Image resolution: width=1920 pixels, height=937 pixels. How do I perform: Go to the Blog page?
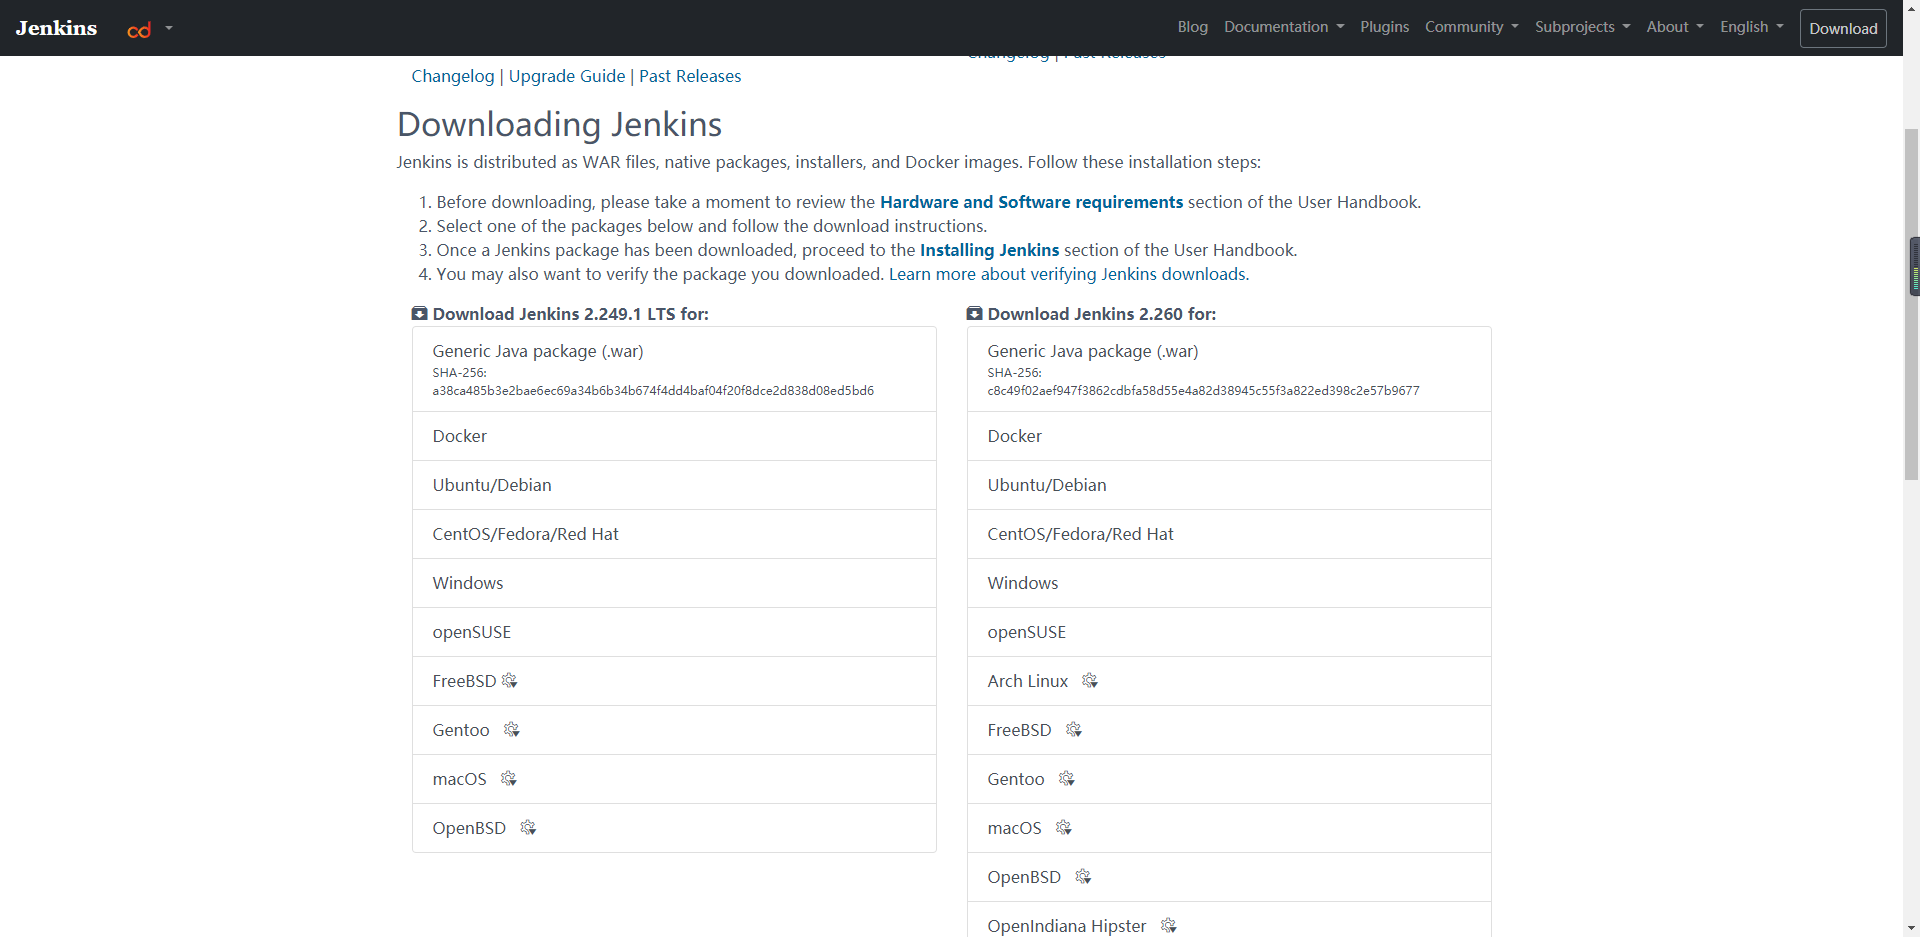click(x=1193, y=27)
